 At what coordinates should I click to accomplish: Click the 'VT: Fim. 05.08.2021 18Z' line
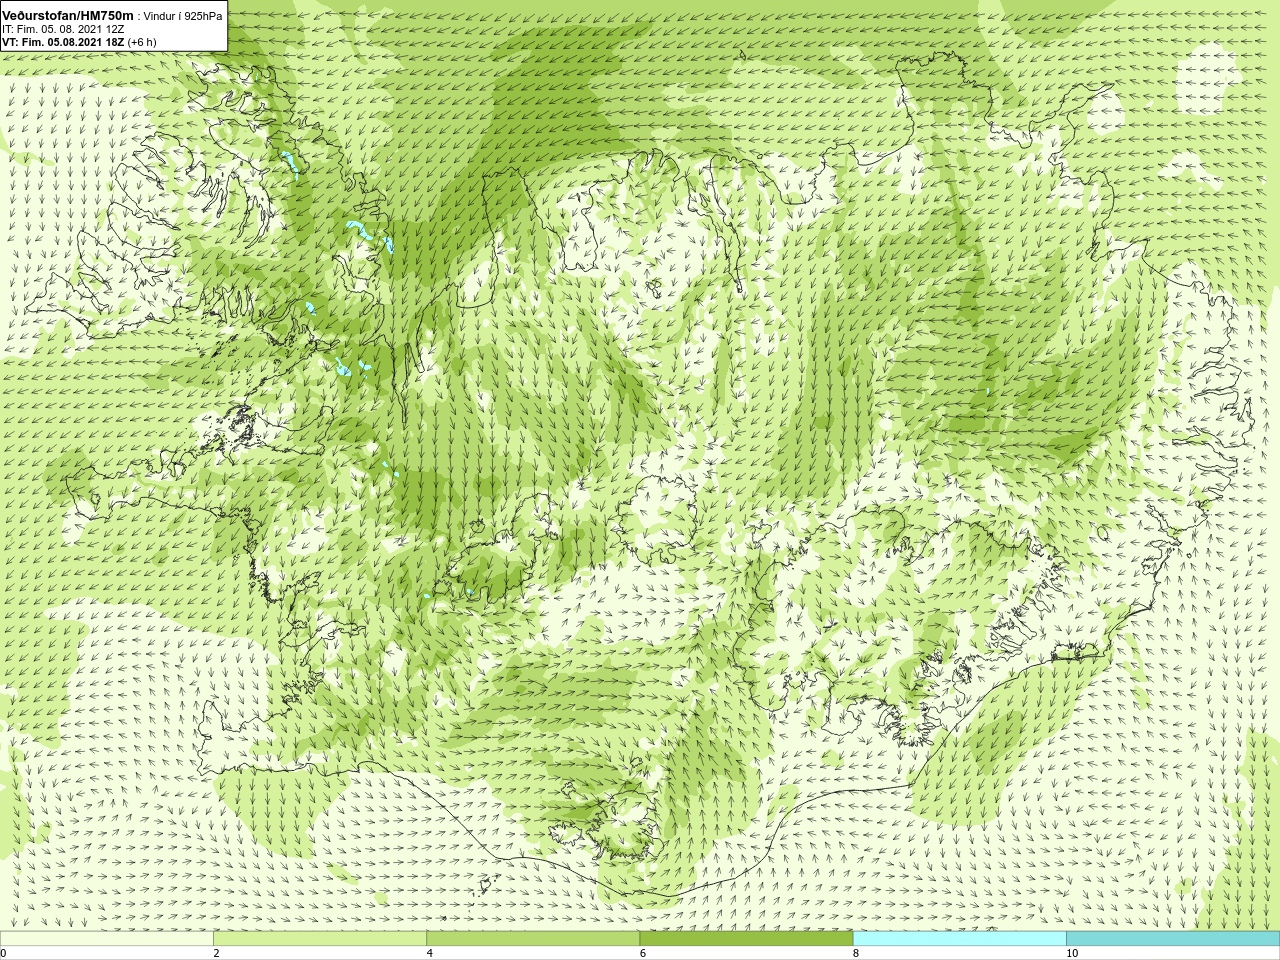(63, 42)
